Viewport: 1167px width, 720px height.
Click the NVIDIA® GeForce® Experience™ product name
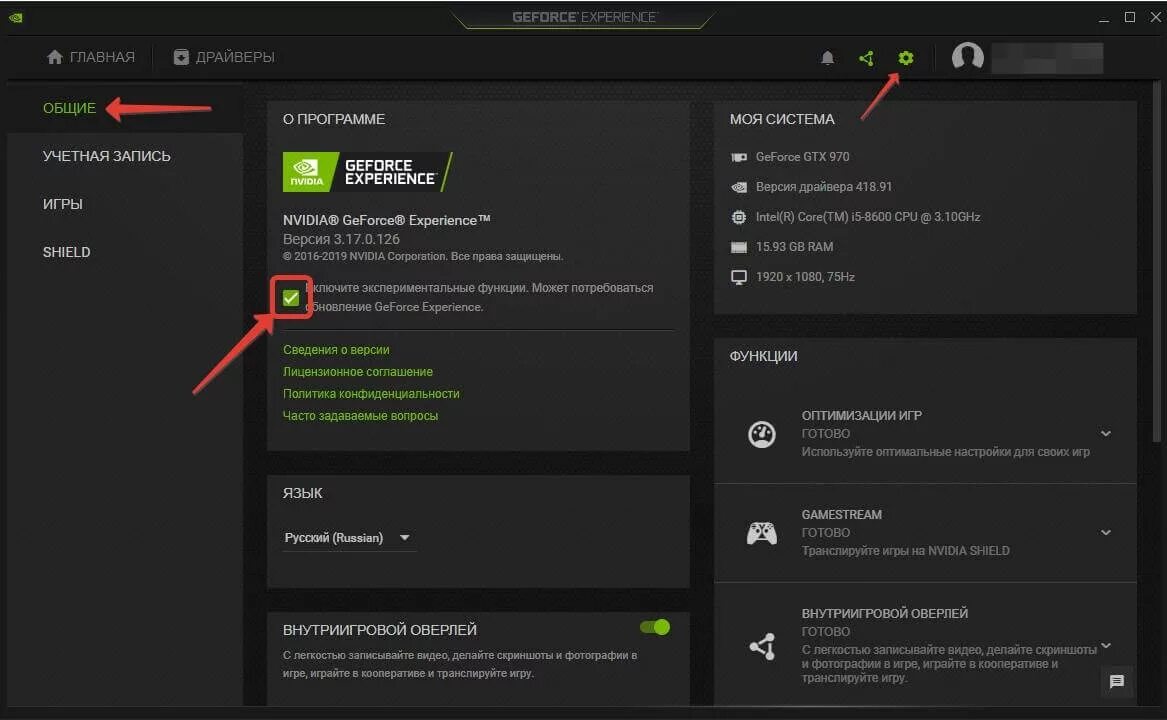(386, 220)
